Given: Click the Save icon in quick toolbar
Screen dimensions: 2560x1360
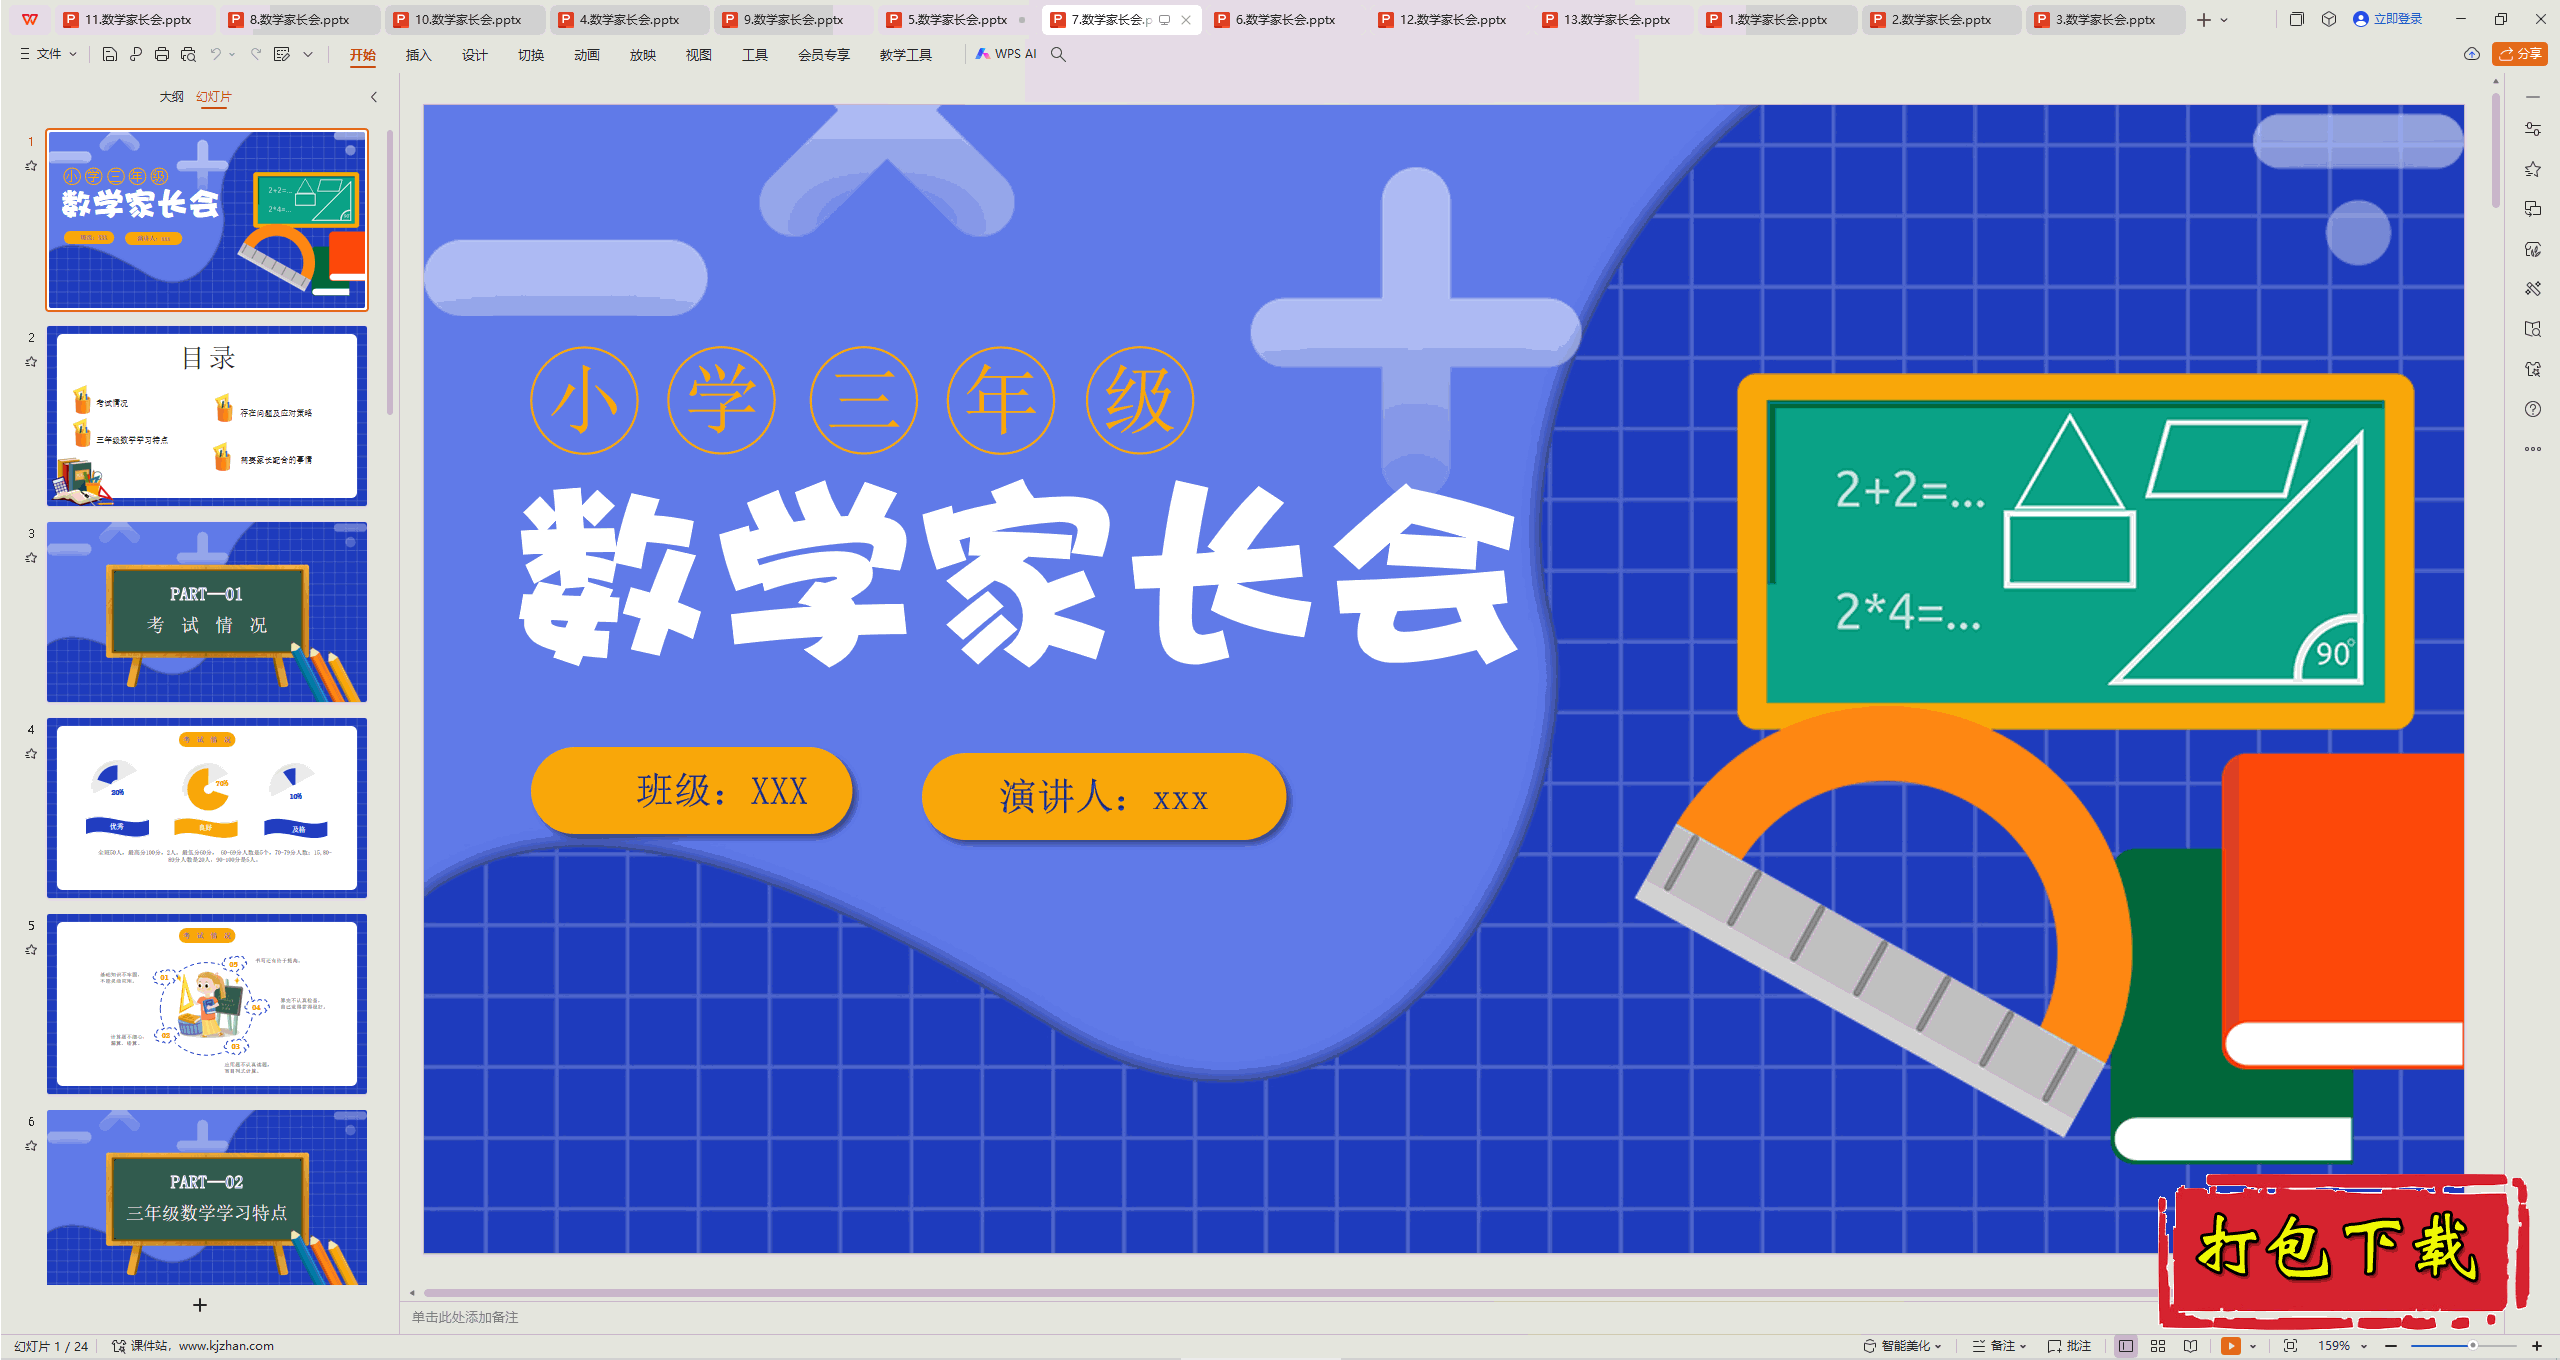Looking at the screenshot, I should (110, 54).
